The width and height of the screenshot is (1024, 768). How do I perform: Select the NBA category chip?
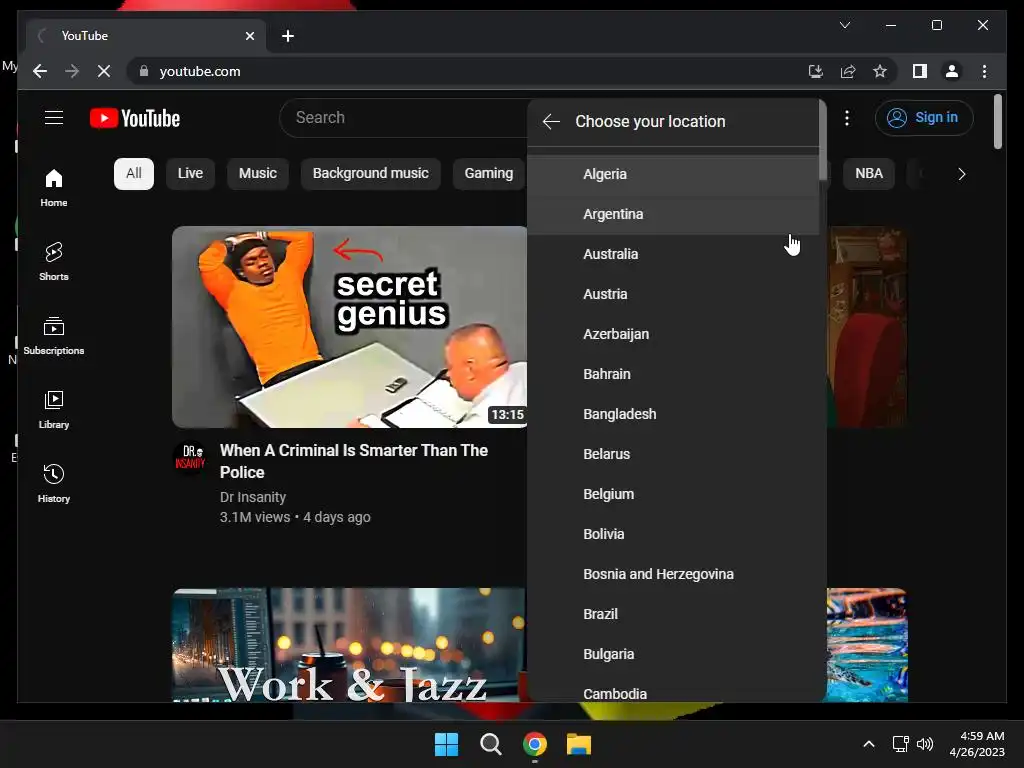(x=869, y=174)
